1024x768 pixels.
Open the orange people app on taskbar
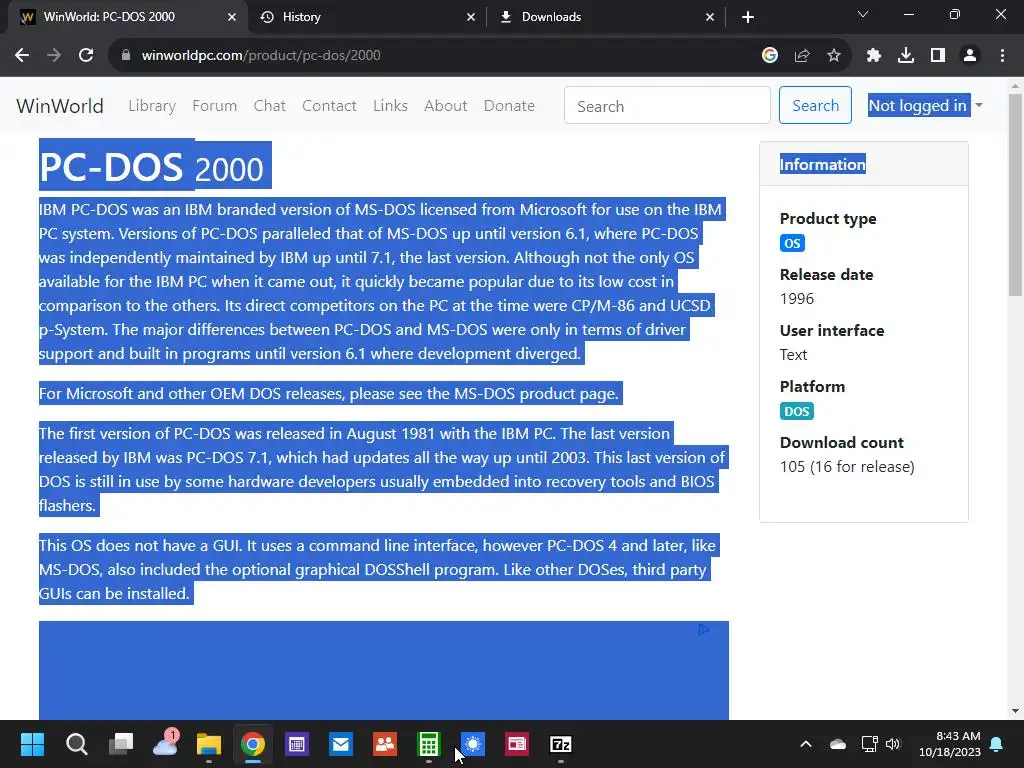click(x=385, y=744)
